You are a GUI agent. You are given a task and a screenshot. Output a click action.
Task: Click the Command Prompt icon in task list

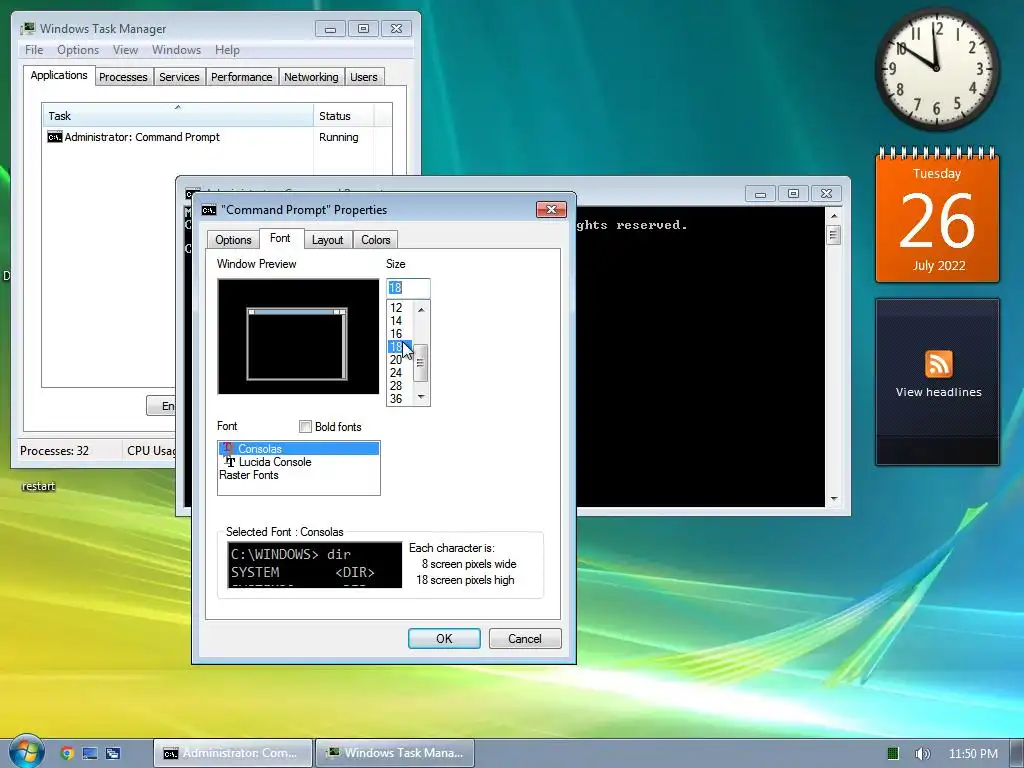(x=55, y=137)
